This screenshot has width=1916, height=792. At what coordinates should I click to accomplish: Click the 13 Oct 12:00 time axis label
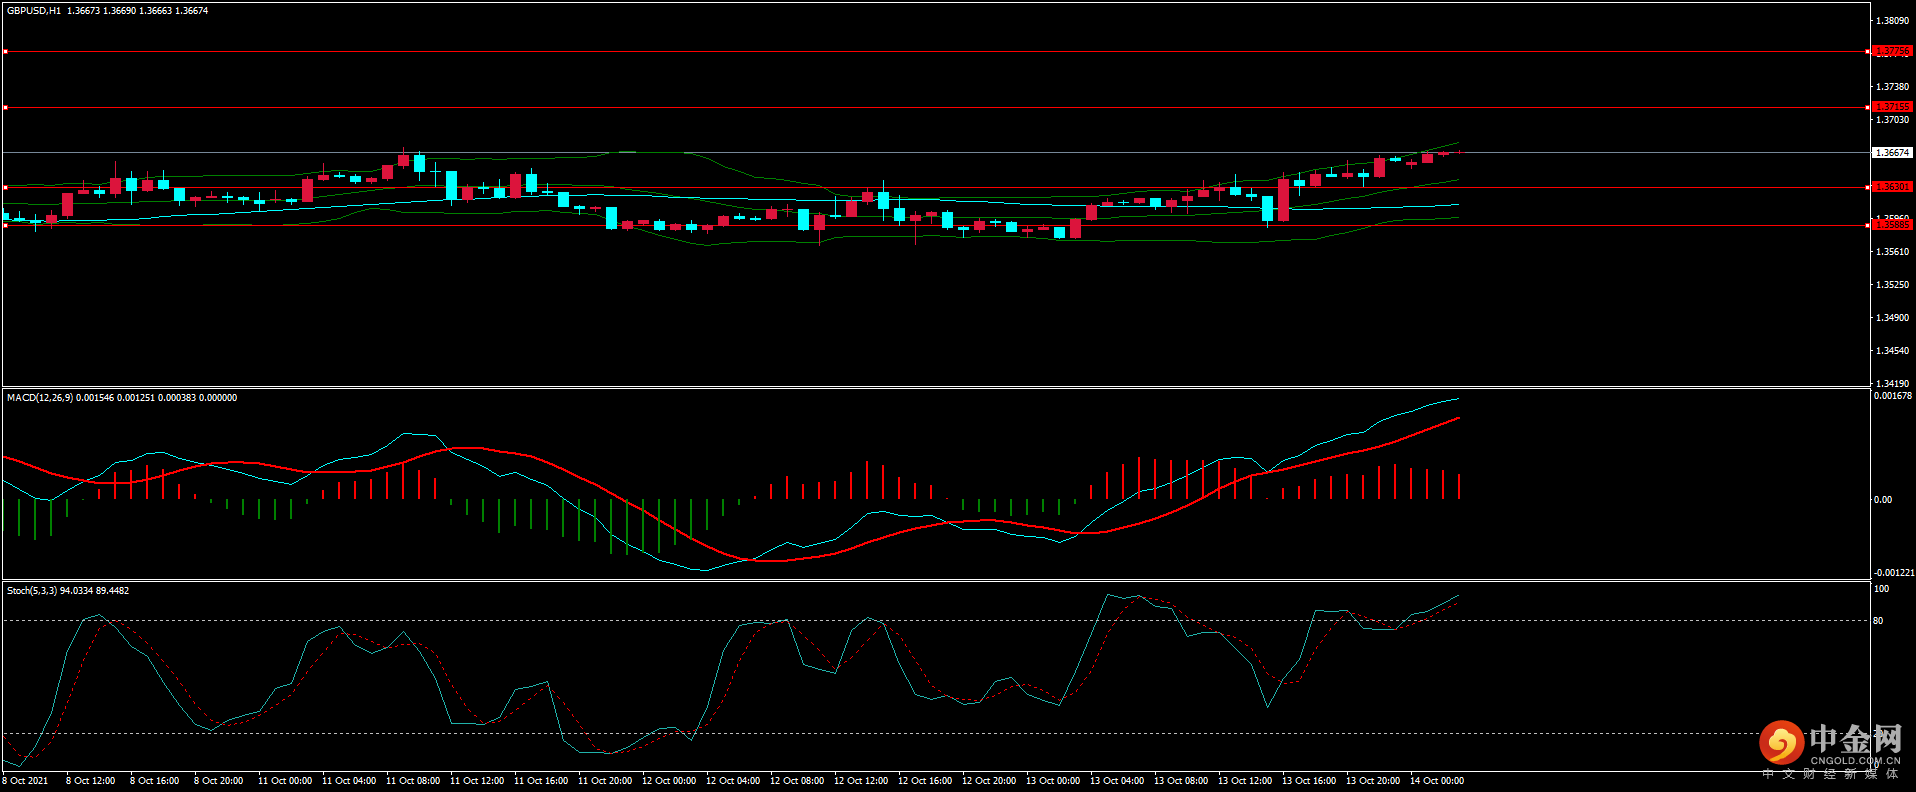coord(1245,781)
